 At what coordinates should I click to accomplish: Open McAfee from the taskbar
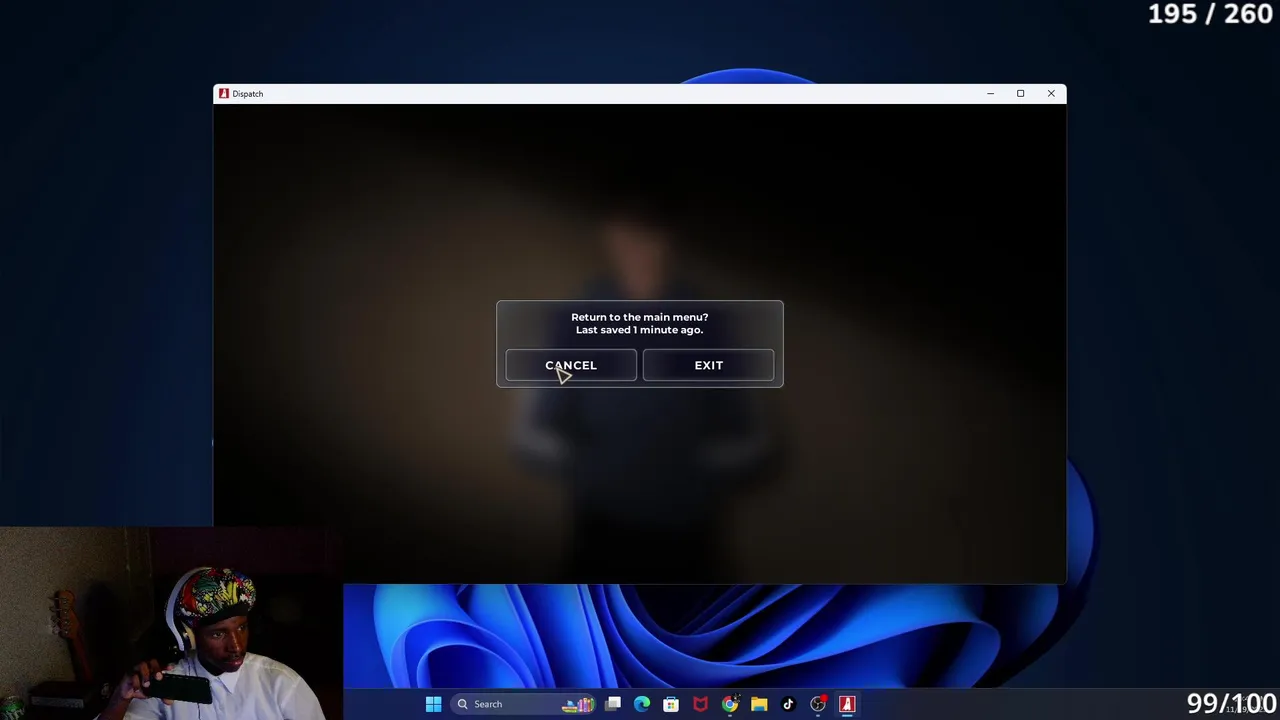700,704
